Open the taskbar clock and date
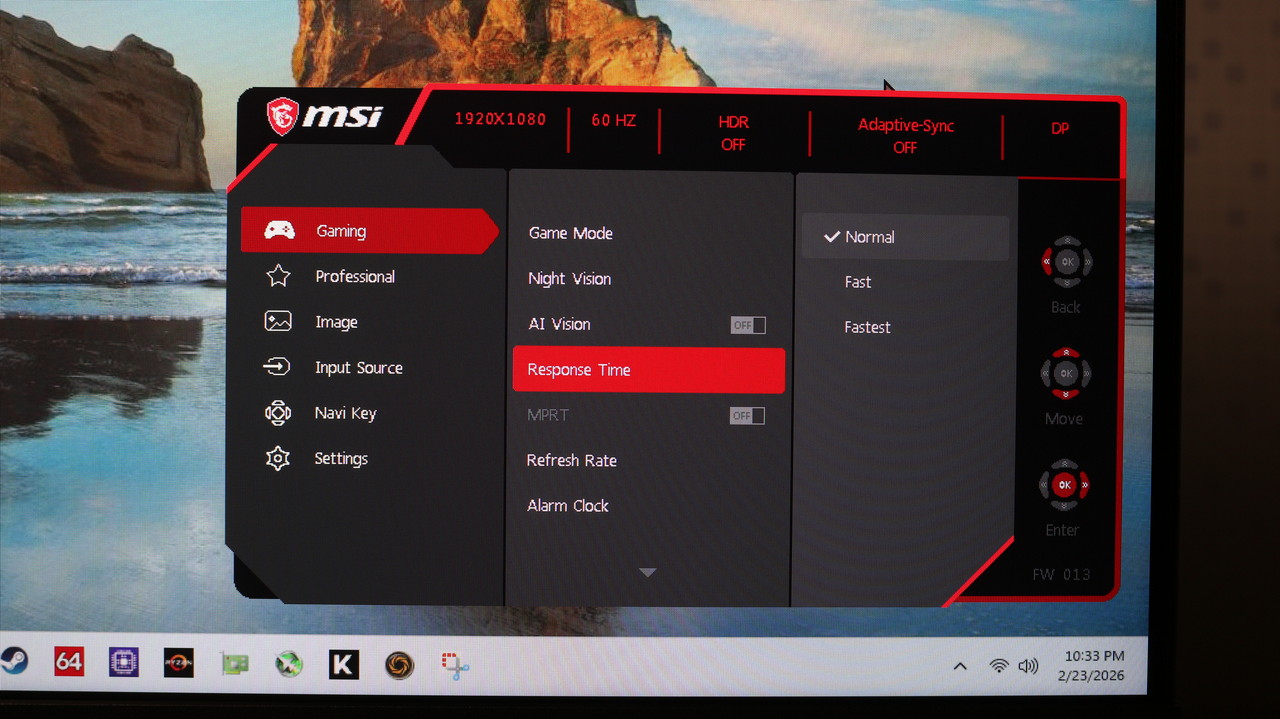The image size is (1280, 719). point(1093,665)
